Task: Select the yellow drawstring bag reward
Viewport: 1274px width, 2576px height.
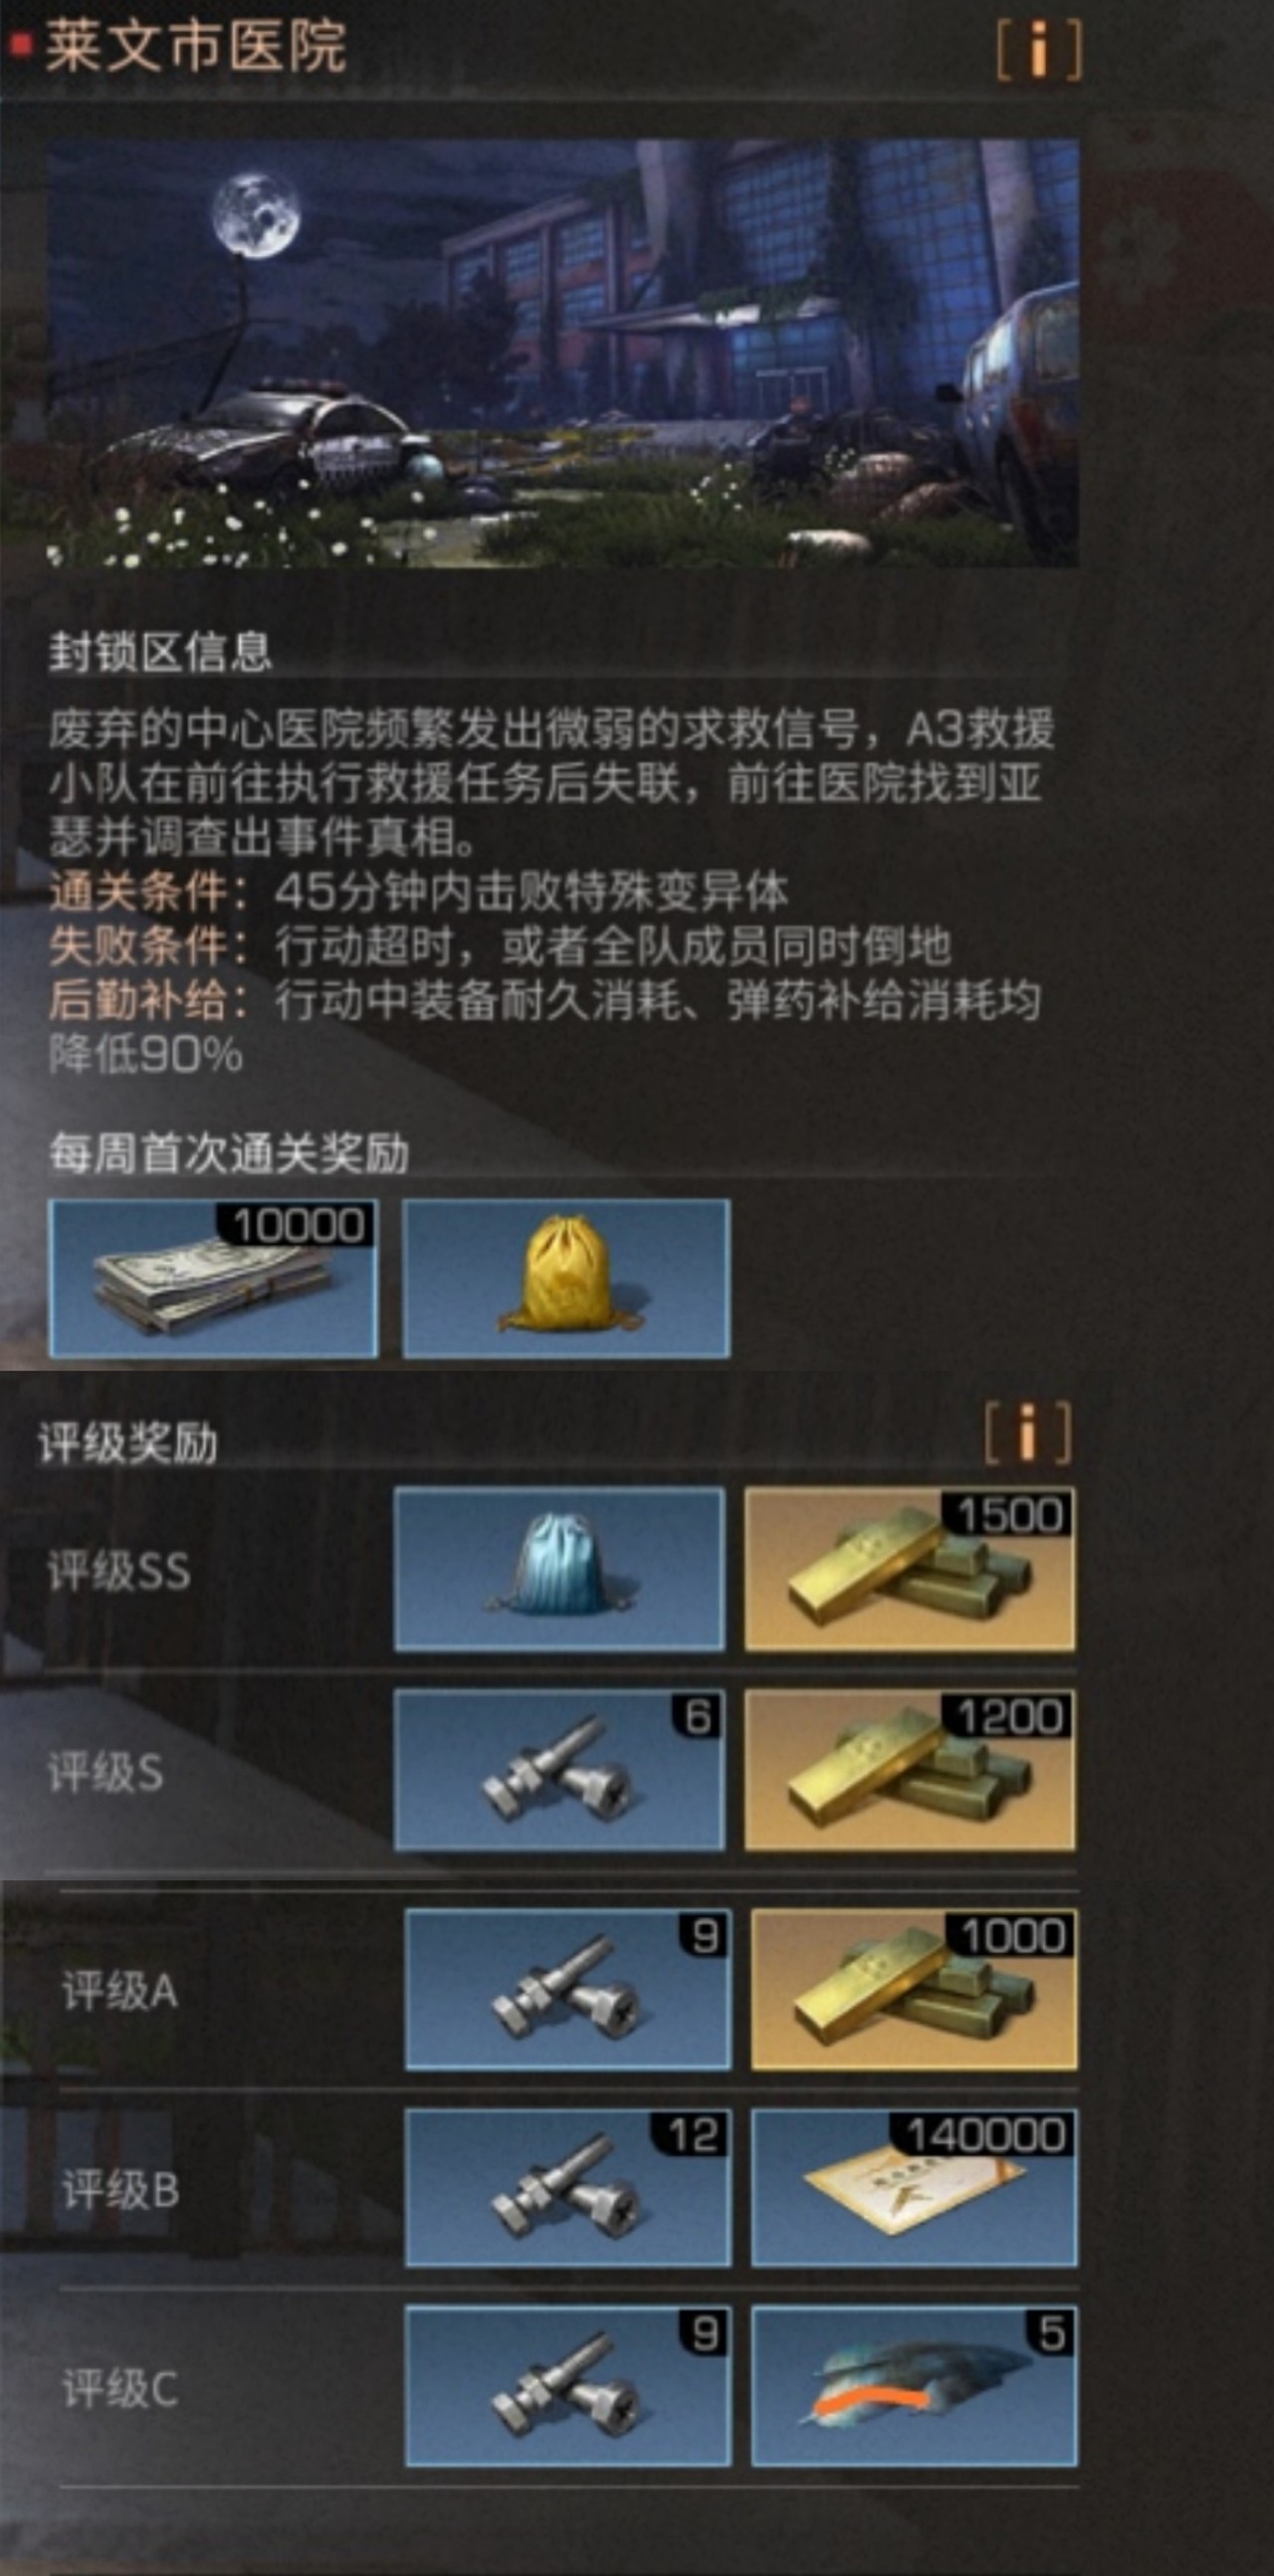Action: 566,1279
